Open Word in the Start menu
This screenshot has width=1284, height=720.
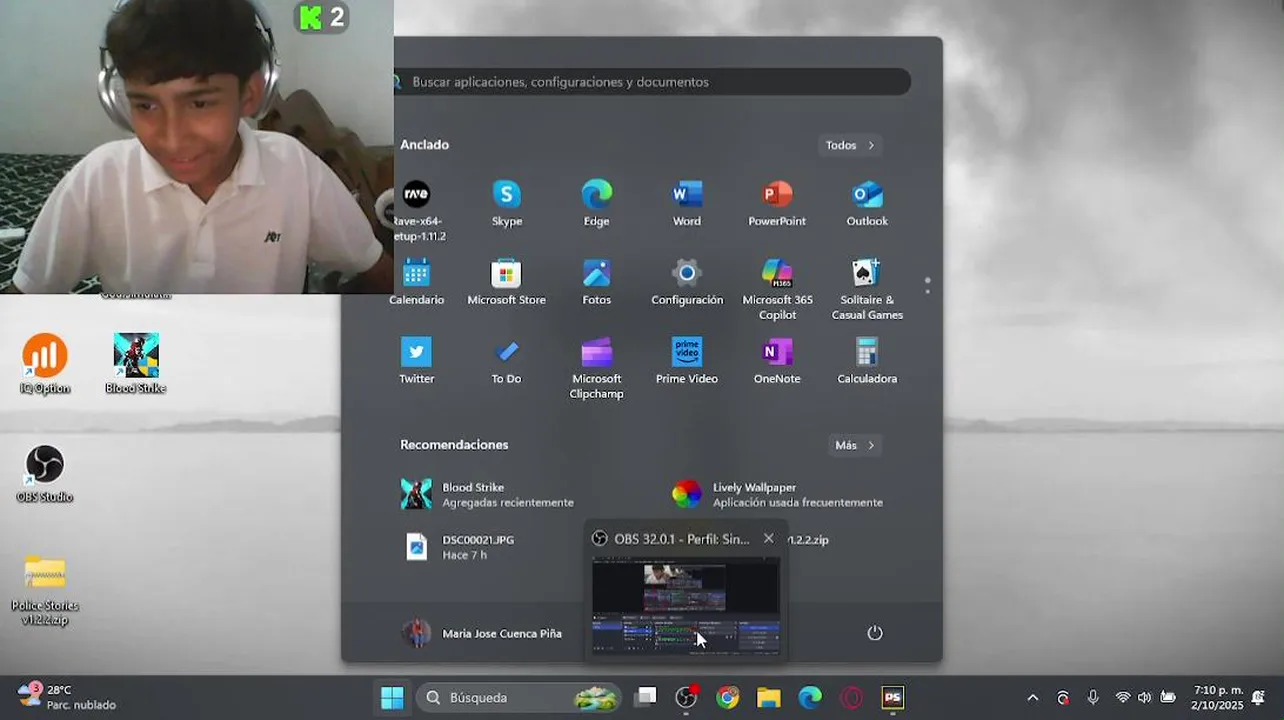(687, 203)
